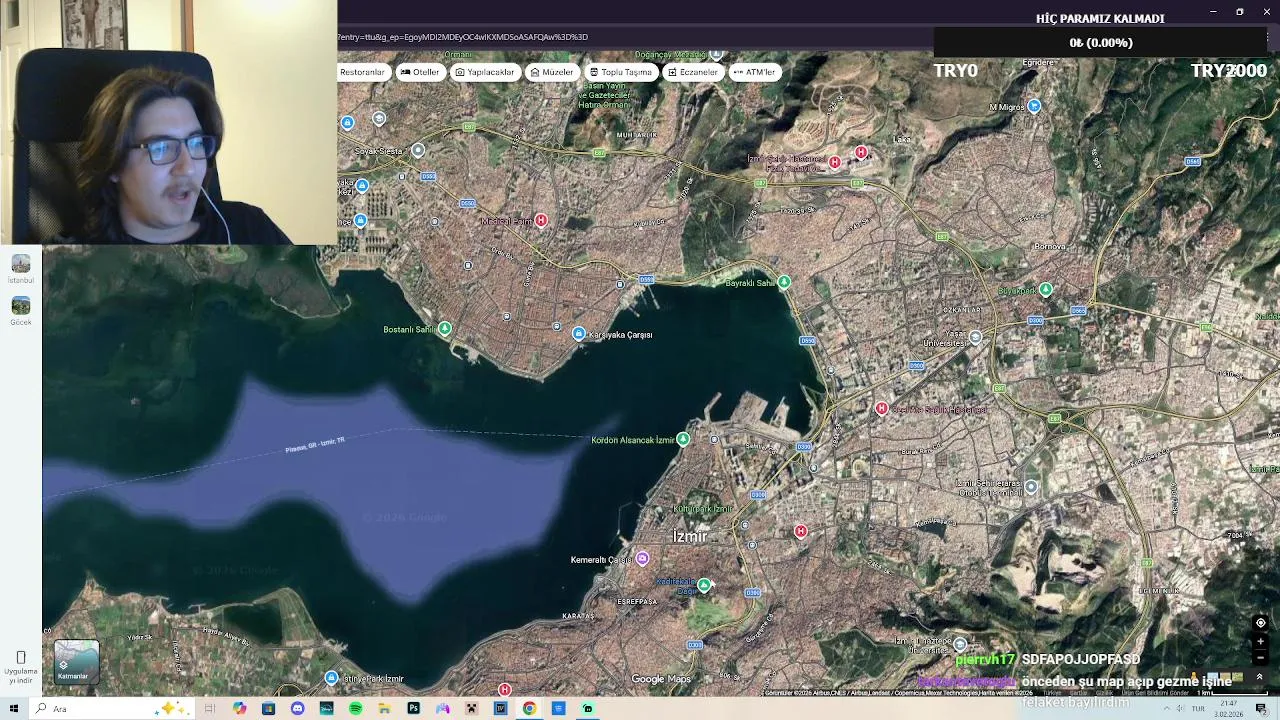Image resolution: width=1280 pixels, height=720 pixels.
Task: Center map on your location
Action: (1260, 623)
